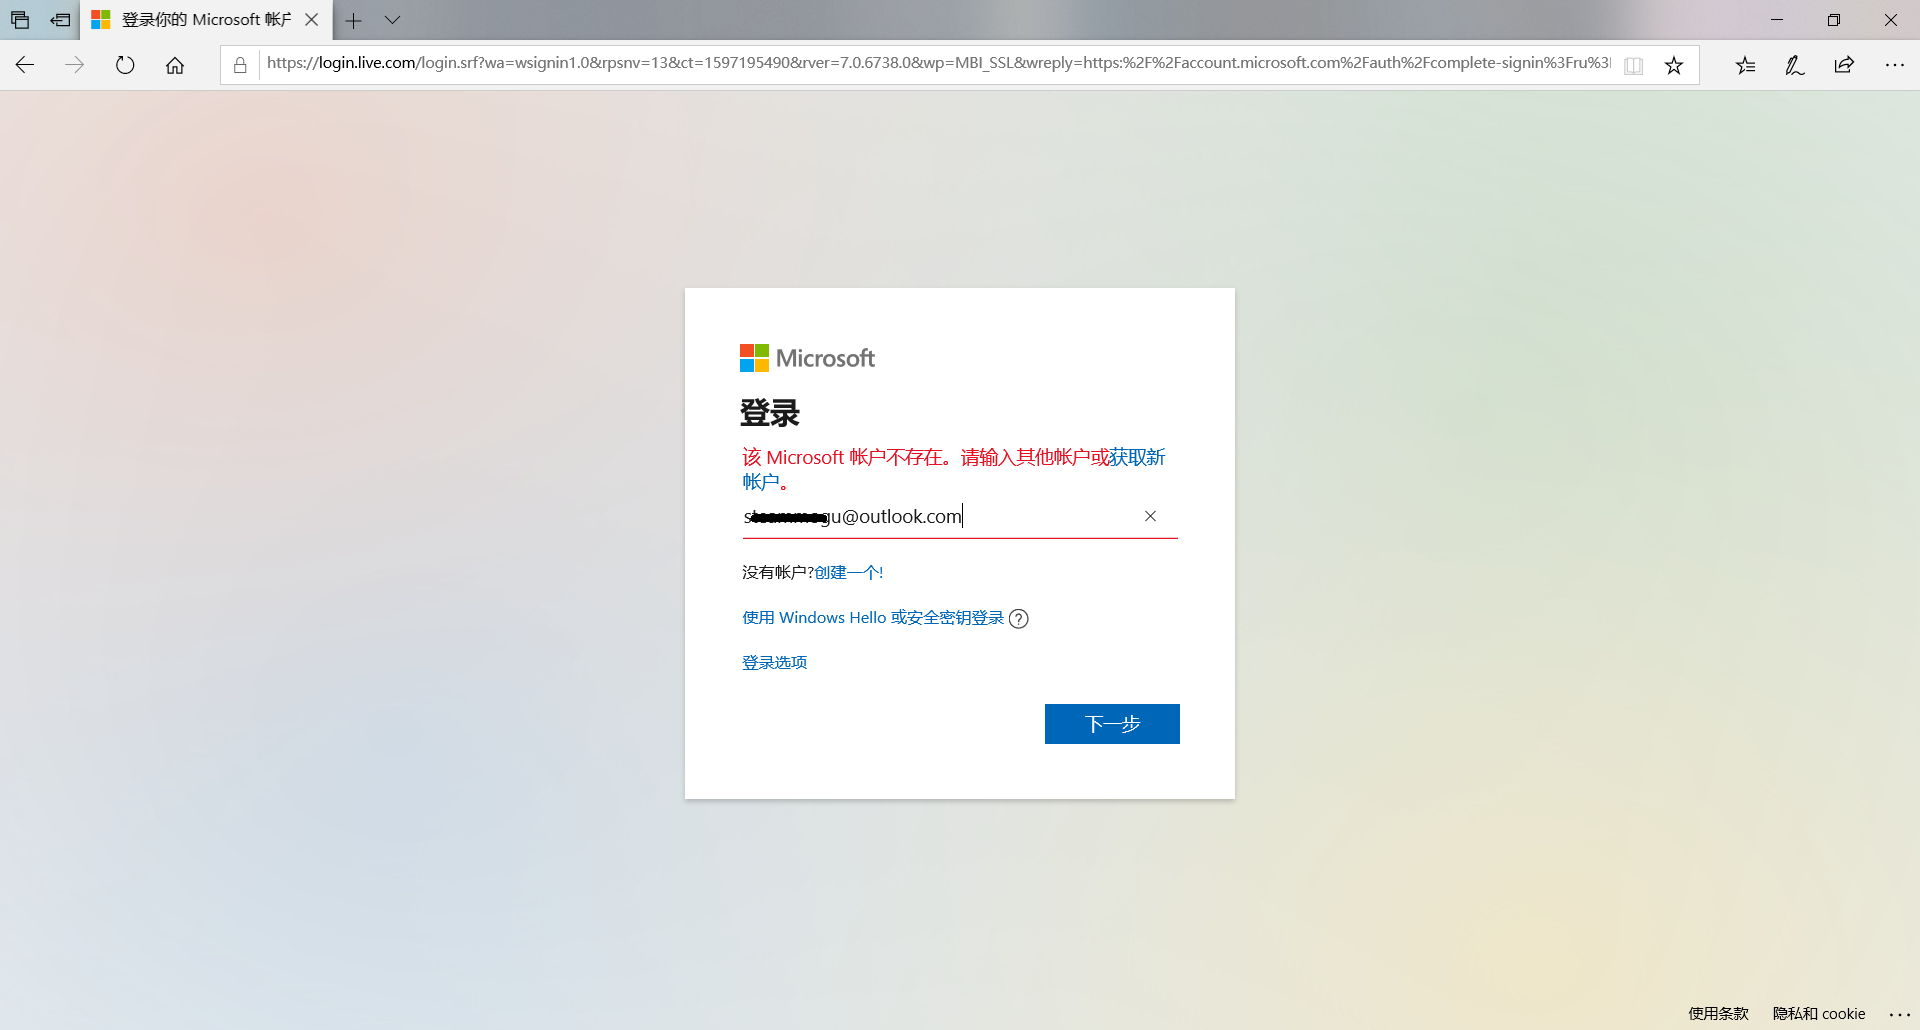Set these tabs aside

[60, 20]
